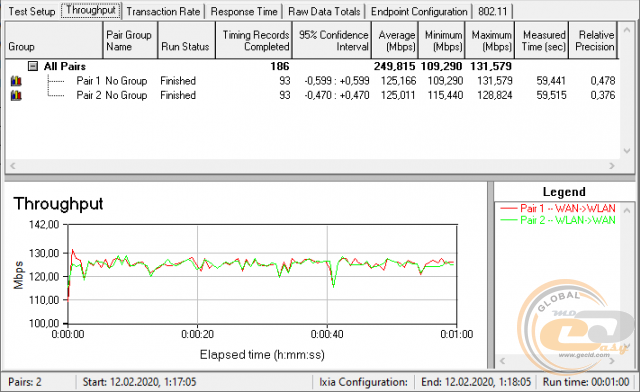Select legend entry Pair 2 WLAN->WAN
The height and width of the screenshot is (392, 640).
[558, 220]
